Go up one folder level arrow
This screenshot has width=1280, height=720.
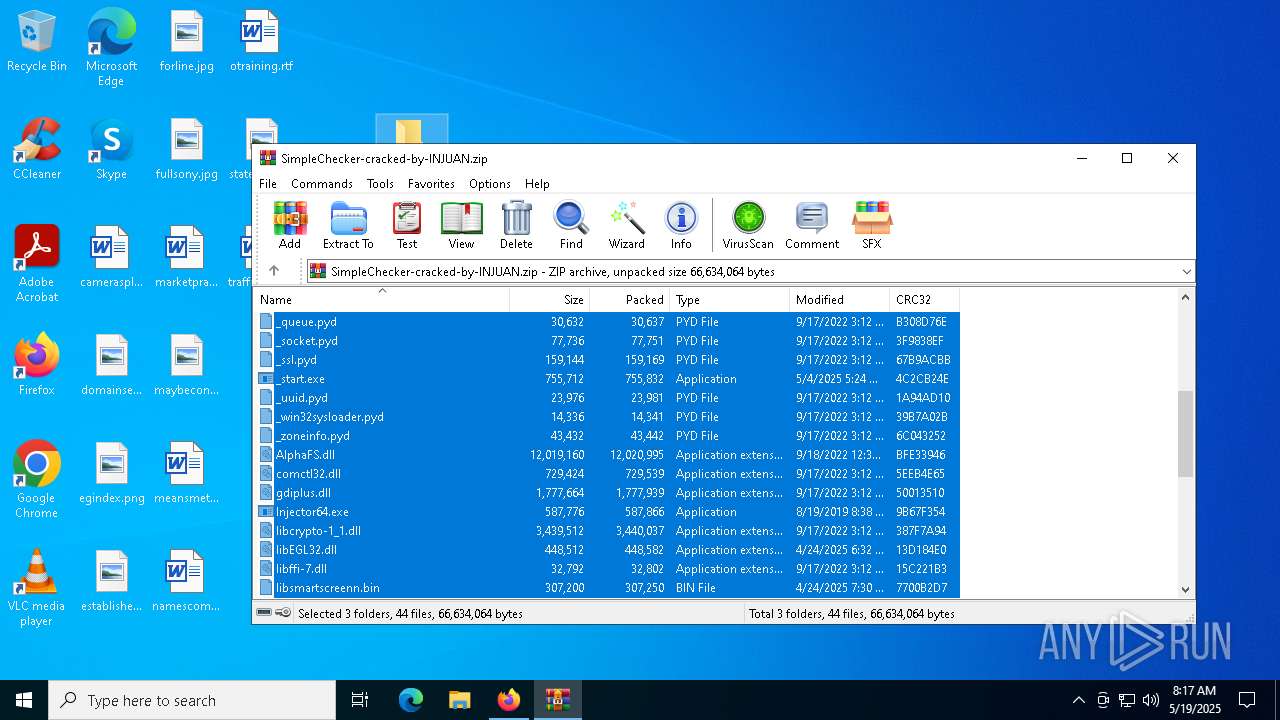tap(274, 271)
